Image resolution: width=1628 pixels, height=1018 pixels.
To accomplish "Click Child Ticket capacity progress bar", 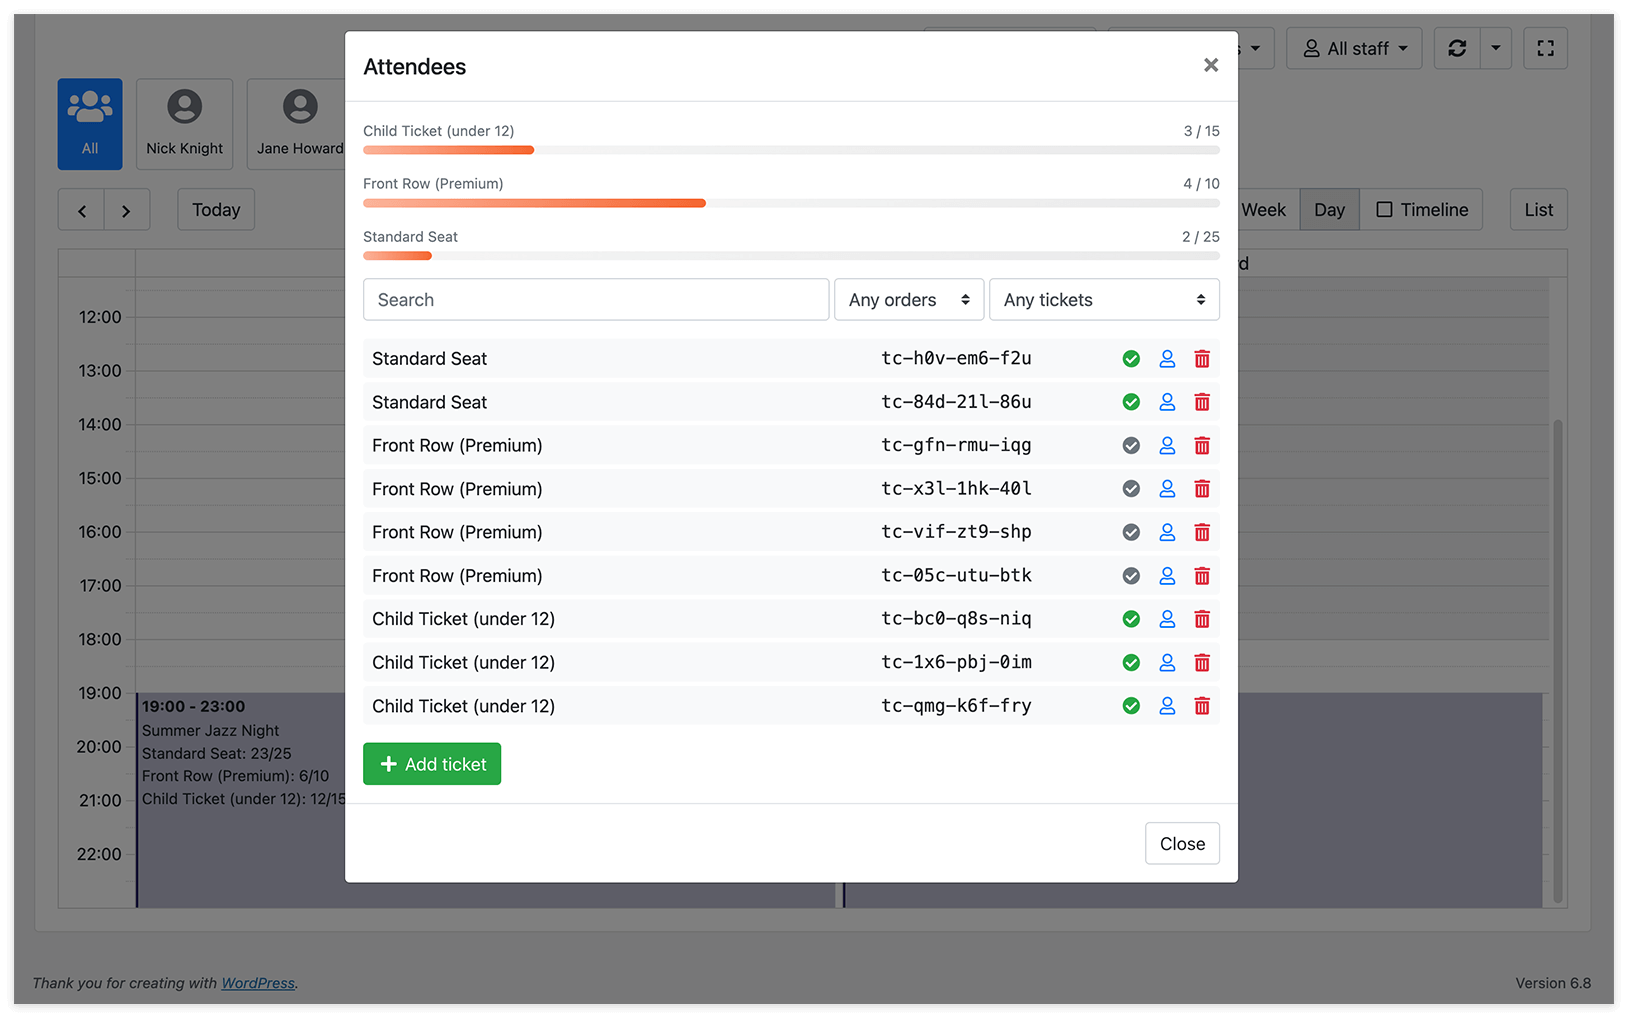I will coord(791,150).
